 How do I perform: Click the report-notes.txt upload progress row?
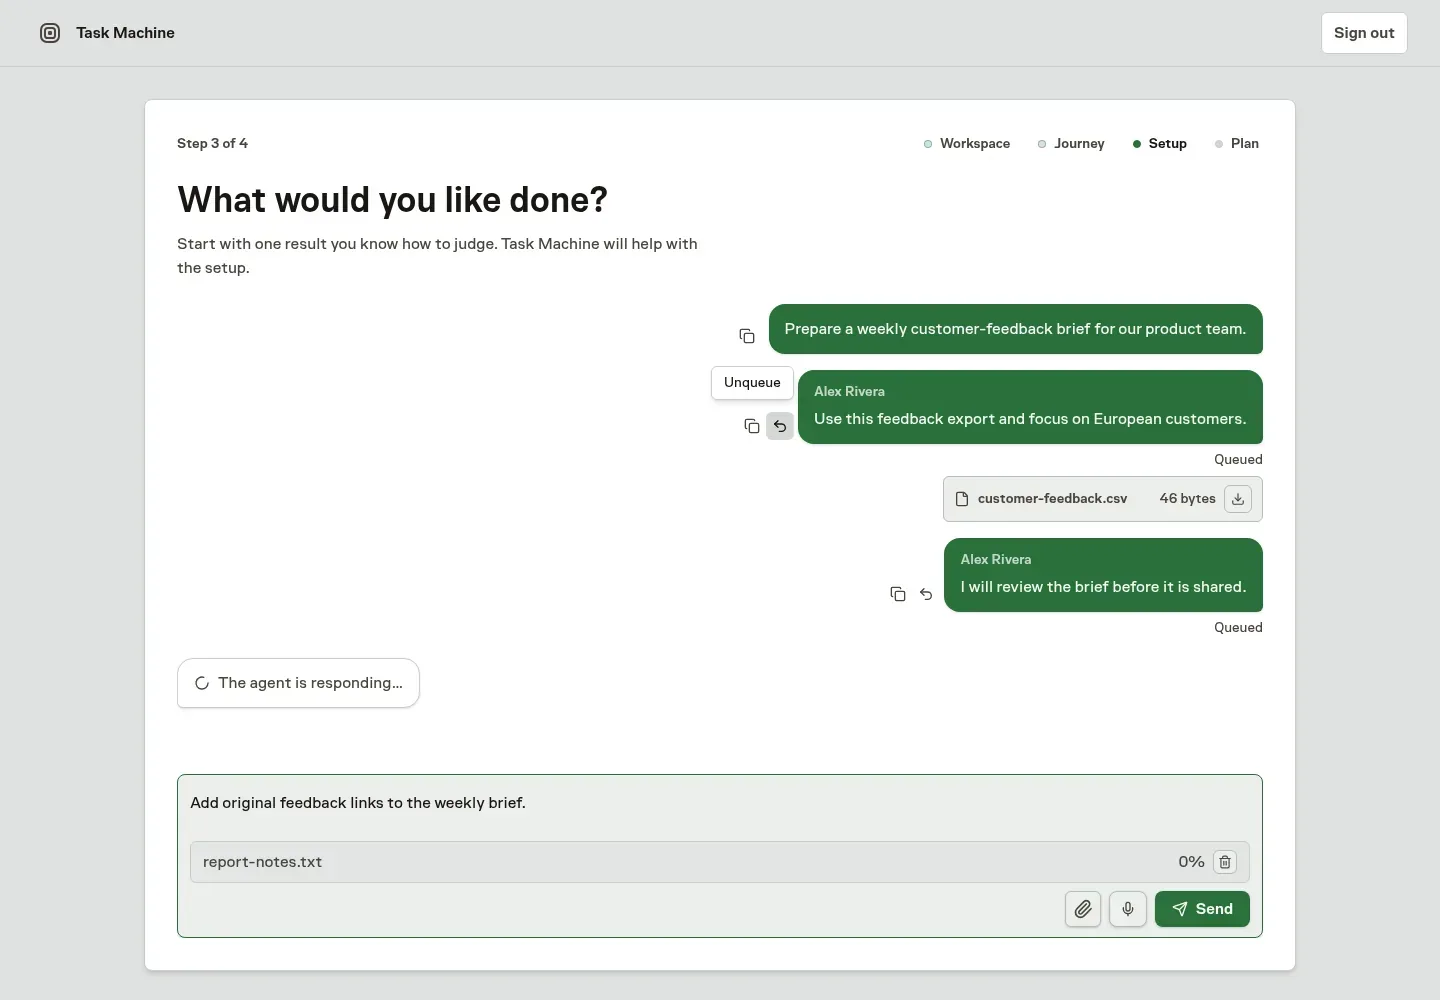720,862
